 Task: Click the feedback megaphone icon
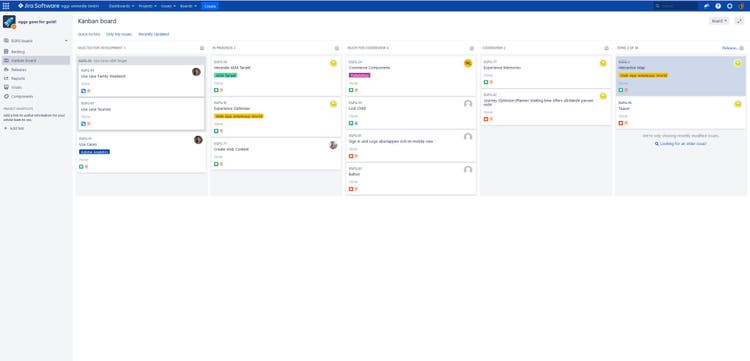(x=706, y=6)
